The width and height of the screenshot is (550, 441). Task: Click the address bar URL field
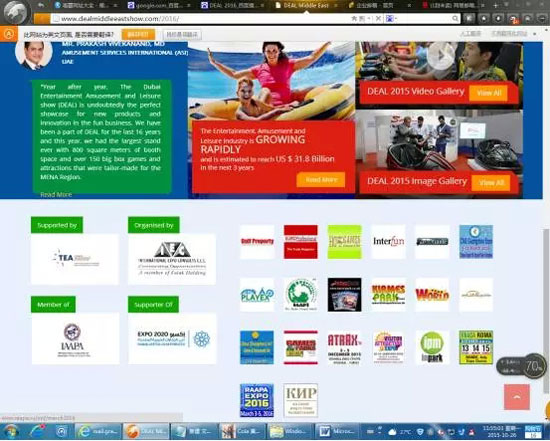point(200,19)
